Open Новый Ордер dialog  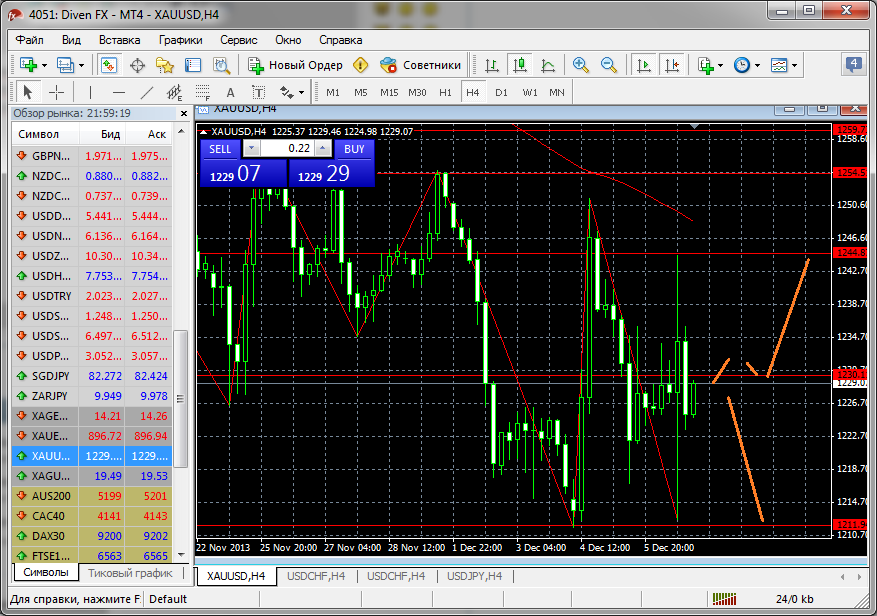[295, 65]
